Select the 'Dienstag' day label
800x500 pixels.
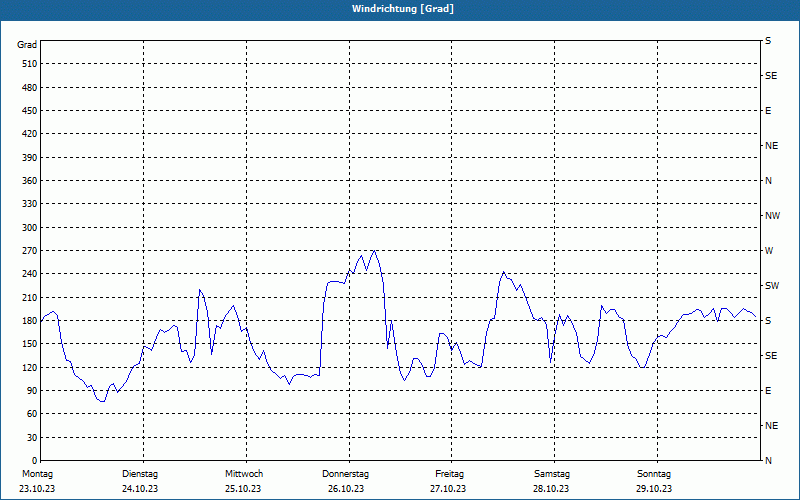pyautogui.click(x=140, y=474)
